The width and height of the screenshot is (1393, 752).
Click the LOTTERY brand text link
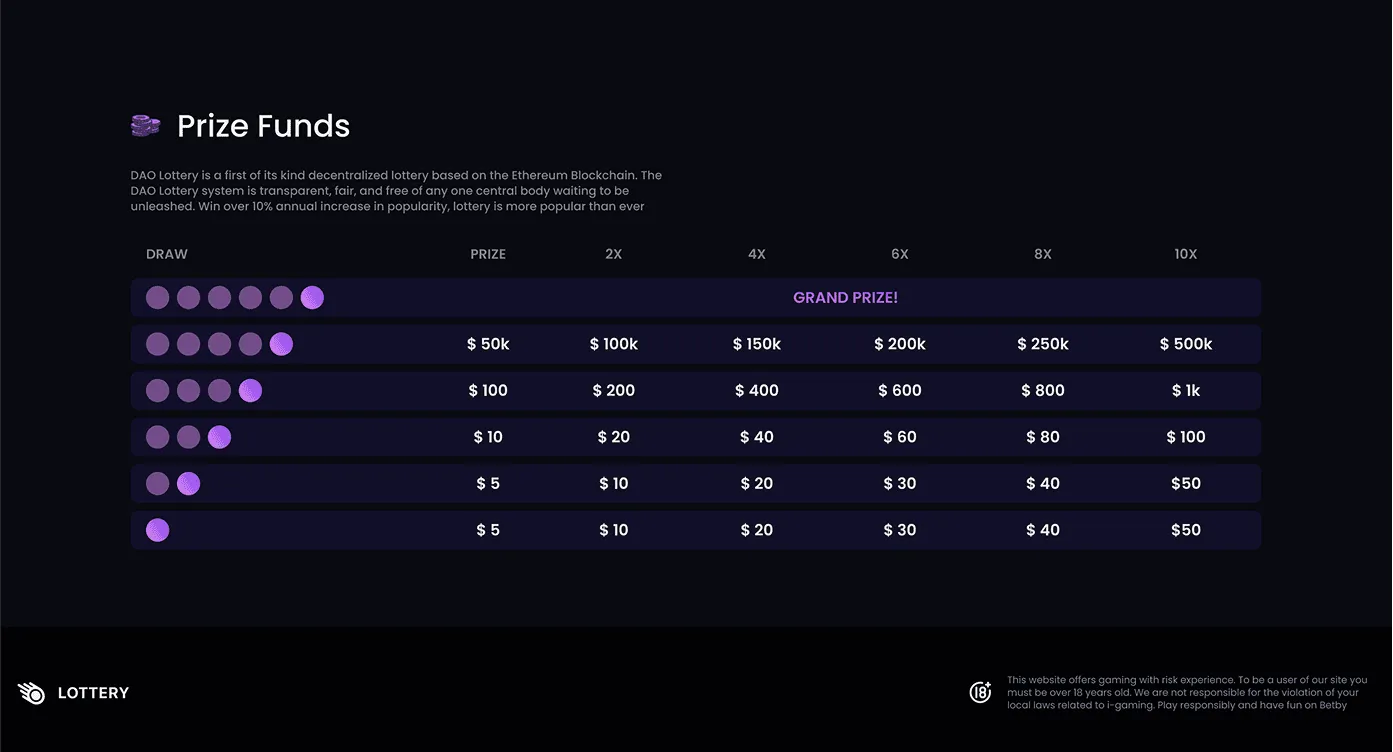93,692
